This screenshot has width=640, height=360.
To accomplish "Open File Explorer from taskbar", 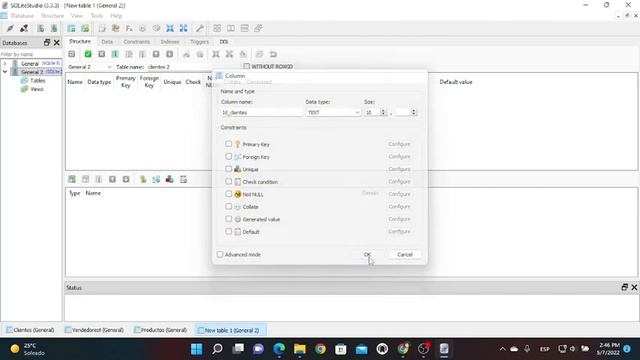I will tap(300, 349).
